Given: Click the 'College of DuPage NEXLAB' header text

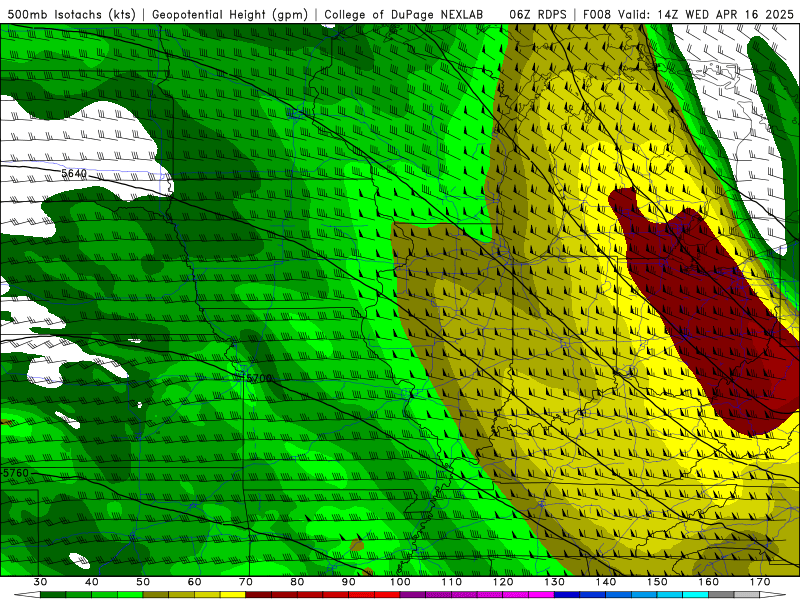Looking at the screenshot, I should click(x=404, y=14).
